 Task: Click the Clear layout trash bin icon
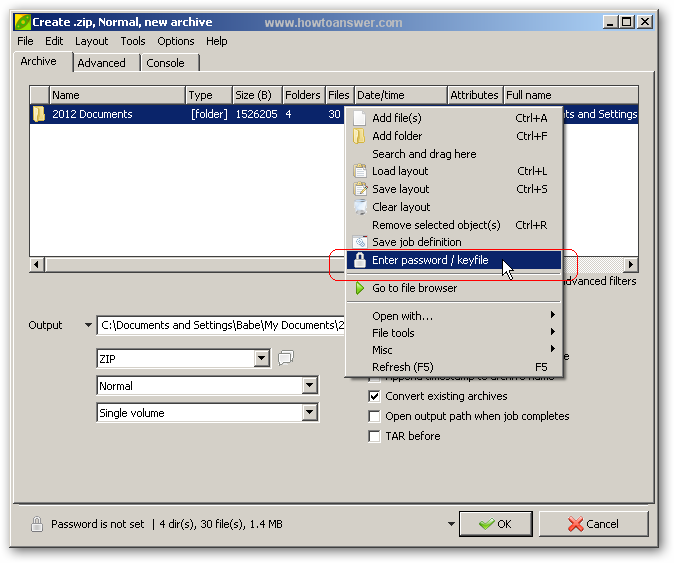360,207
